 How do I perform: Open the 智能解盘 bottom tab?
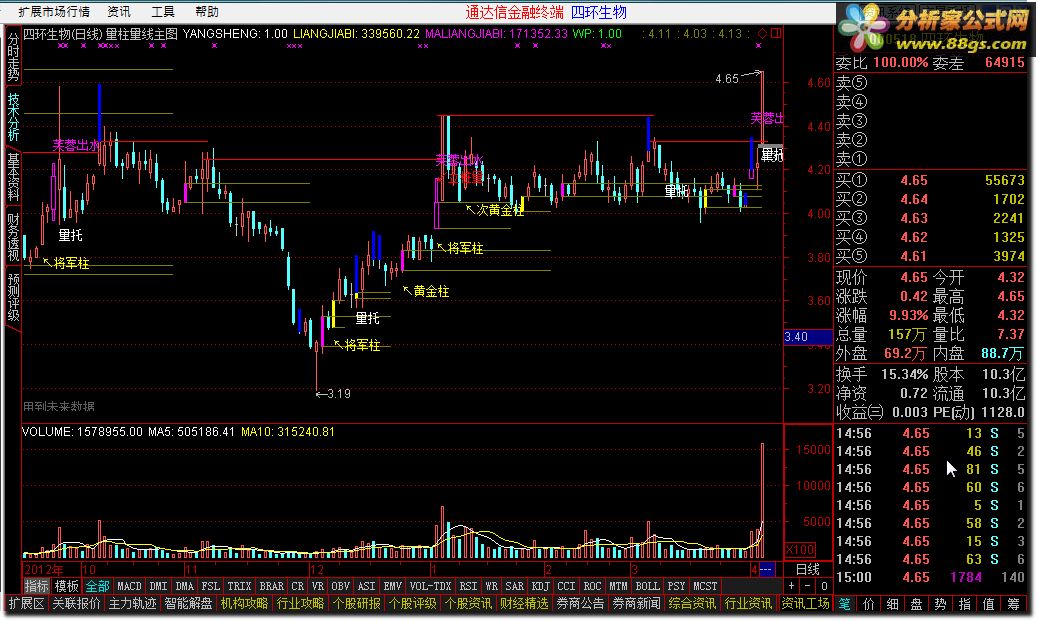pyautogui.click(x=189, y=603)
